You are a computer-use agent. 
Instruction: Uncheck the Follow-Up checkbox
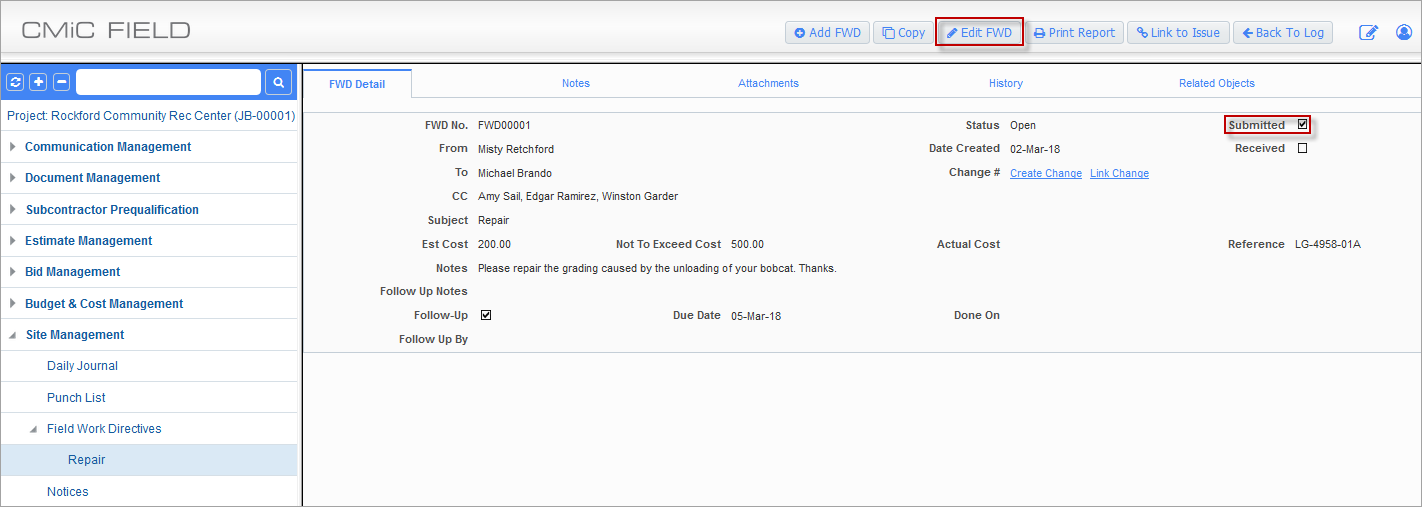[x=486, y=315]
